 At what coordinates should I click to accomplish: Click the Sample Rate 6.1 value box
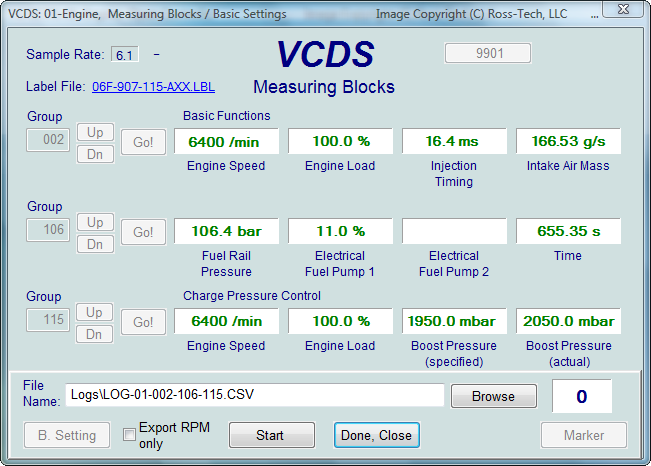click(125, 55)
